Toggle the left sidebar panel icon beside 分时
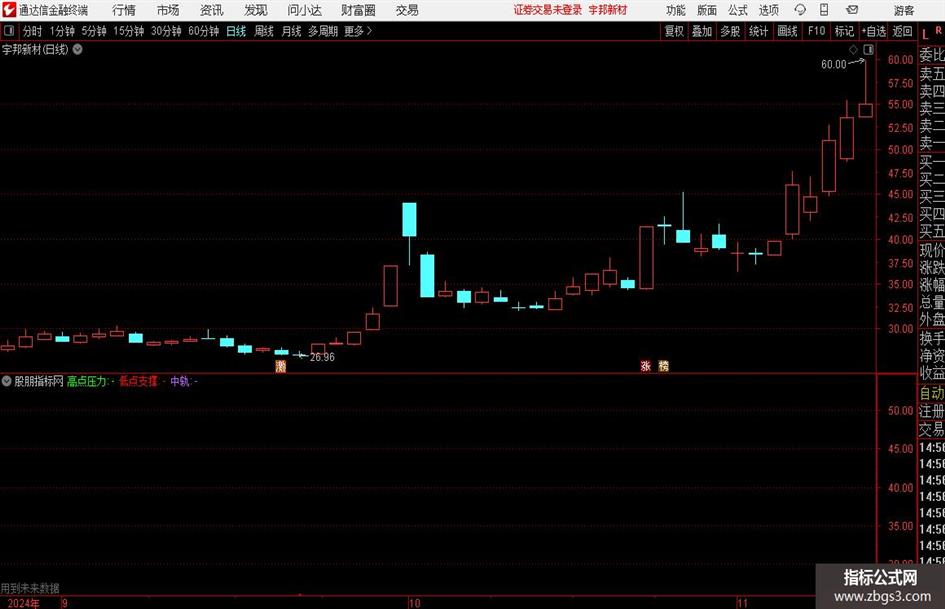 (x=9, y=31)
